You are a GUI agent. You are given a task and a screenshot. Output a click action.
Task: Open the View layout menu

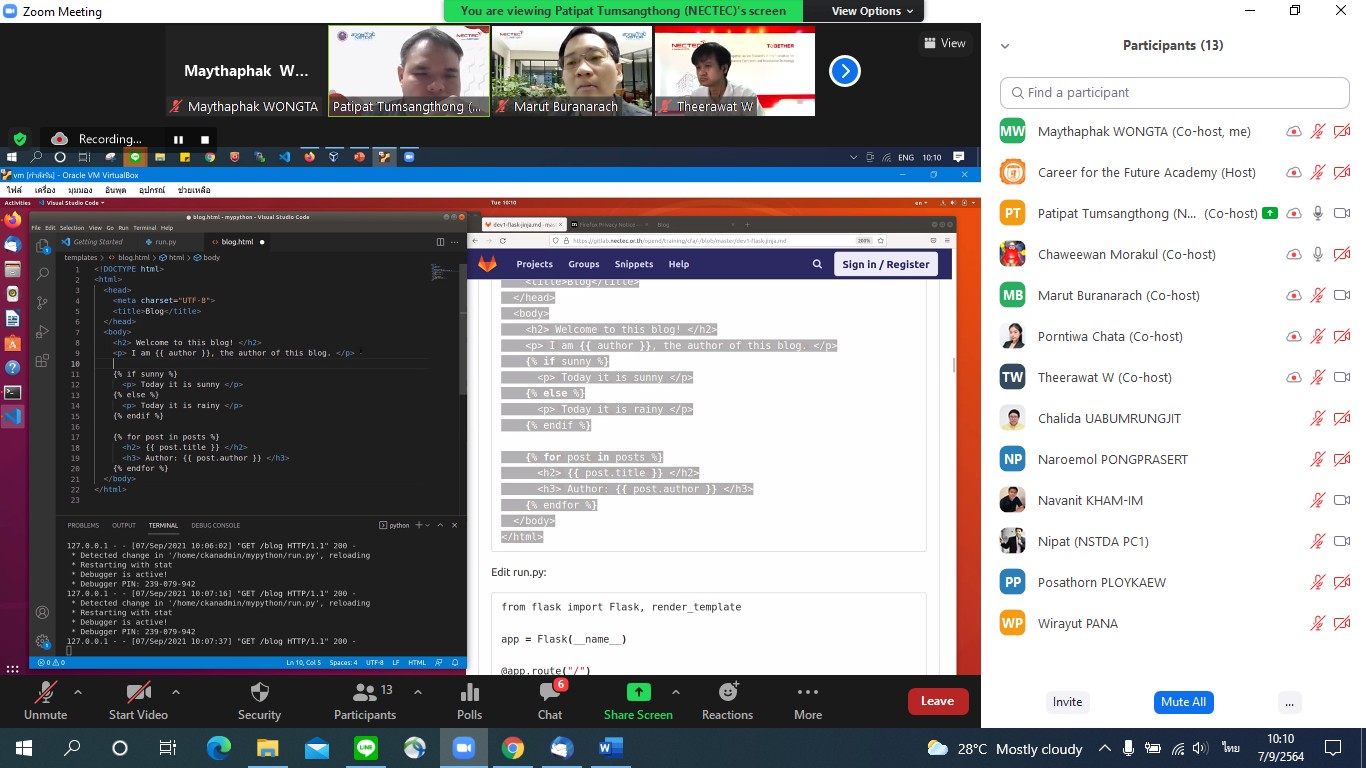(x=944, y=43)
